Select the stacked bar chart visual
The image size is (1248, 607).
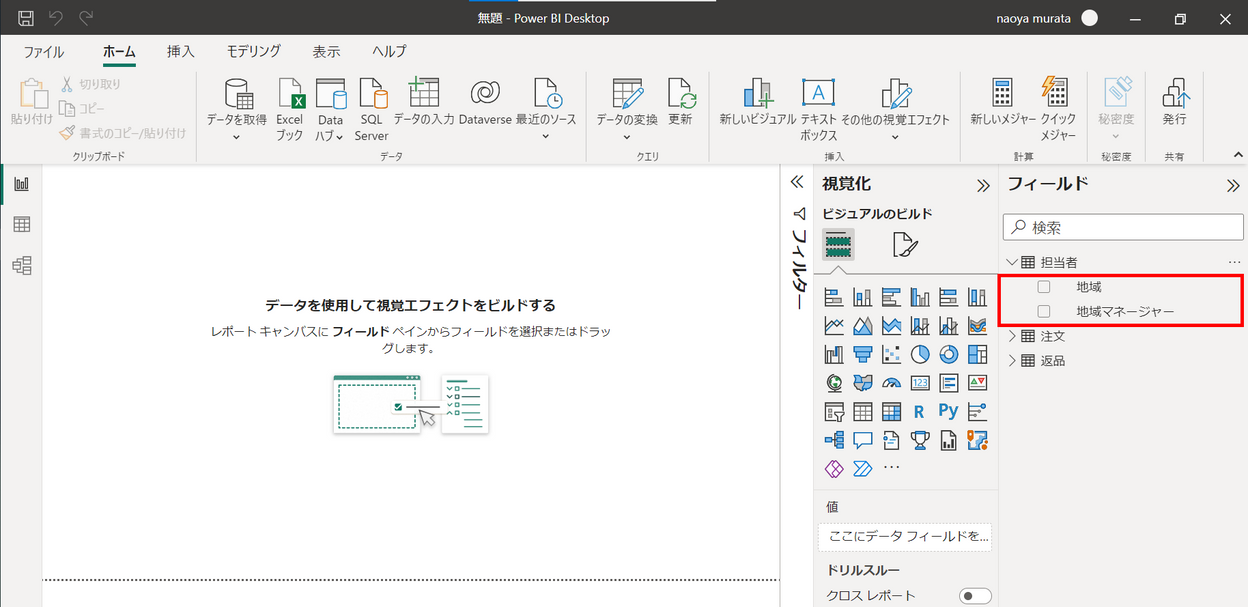[x=833, y=297]
